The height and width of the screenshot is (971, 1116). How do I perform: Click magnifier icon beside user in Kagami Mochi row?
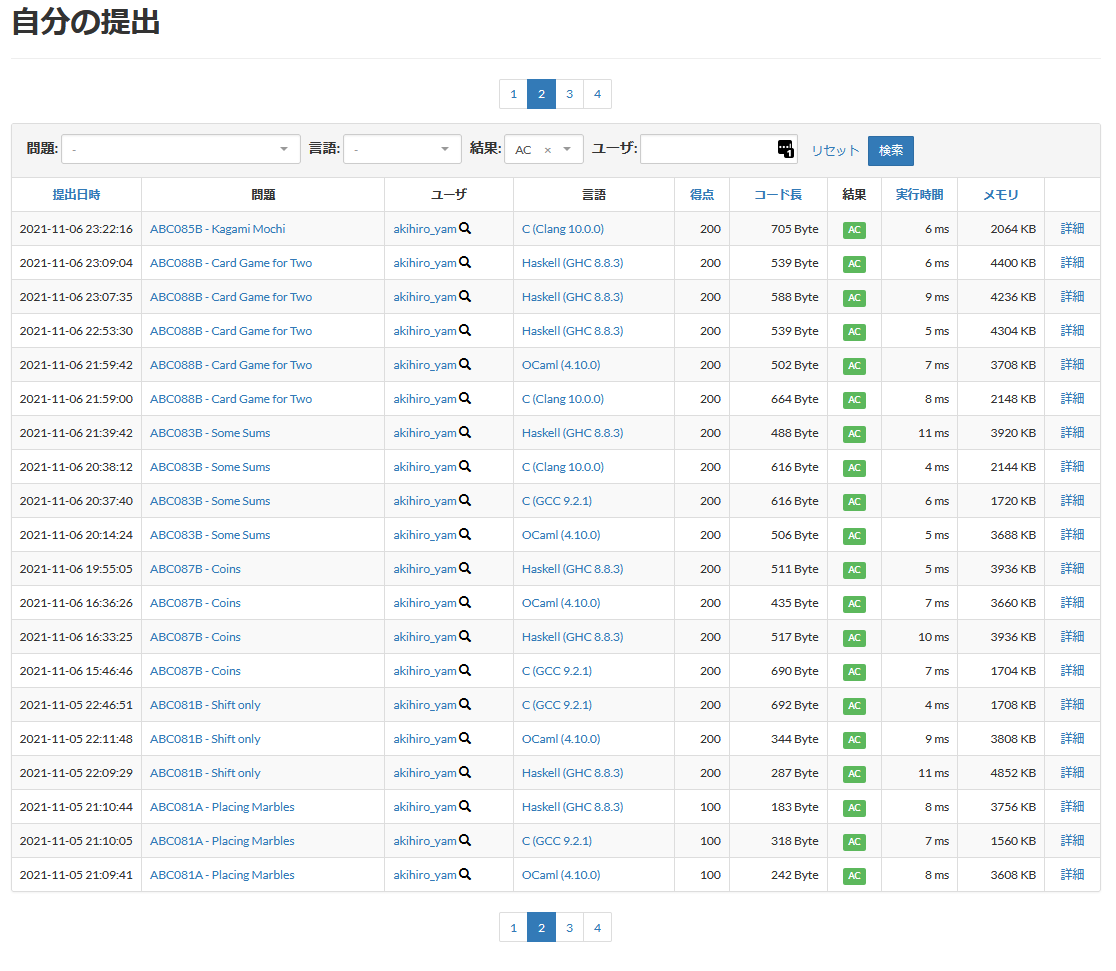465,229
